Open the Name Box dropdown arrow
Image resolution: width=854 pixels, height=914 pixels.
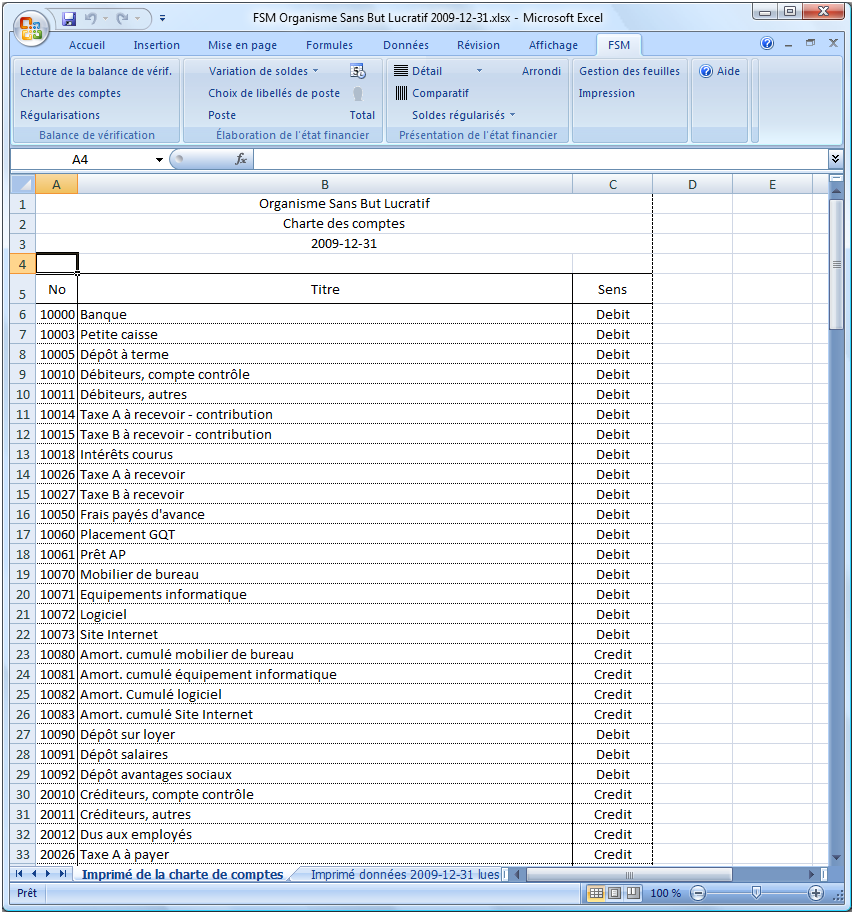(159, 160)
